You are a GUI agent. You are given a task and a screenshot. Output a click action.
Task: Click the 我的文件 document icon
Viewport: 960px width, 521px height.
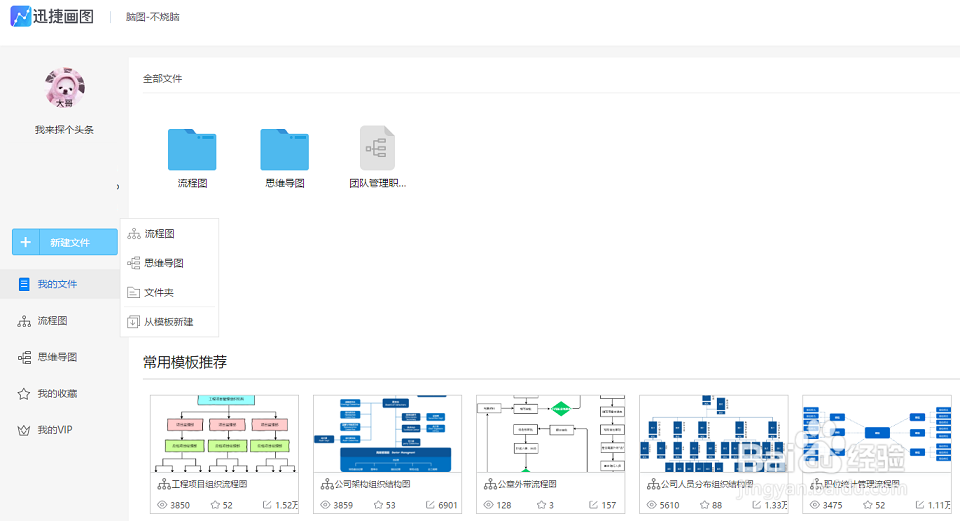(x=24, y=284)
